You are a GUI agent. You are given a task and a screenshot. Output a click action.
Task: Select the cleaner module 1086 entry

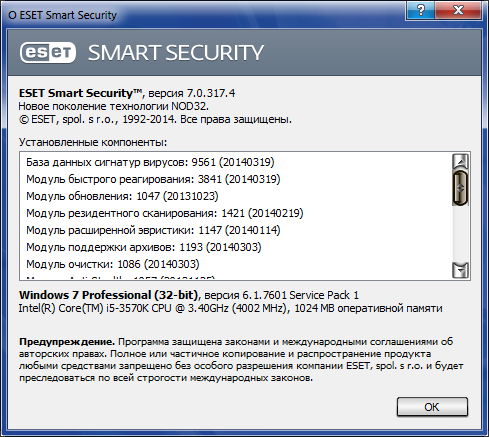click(113, 264)
